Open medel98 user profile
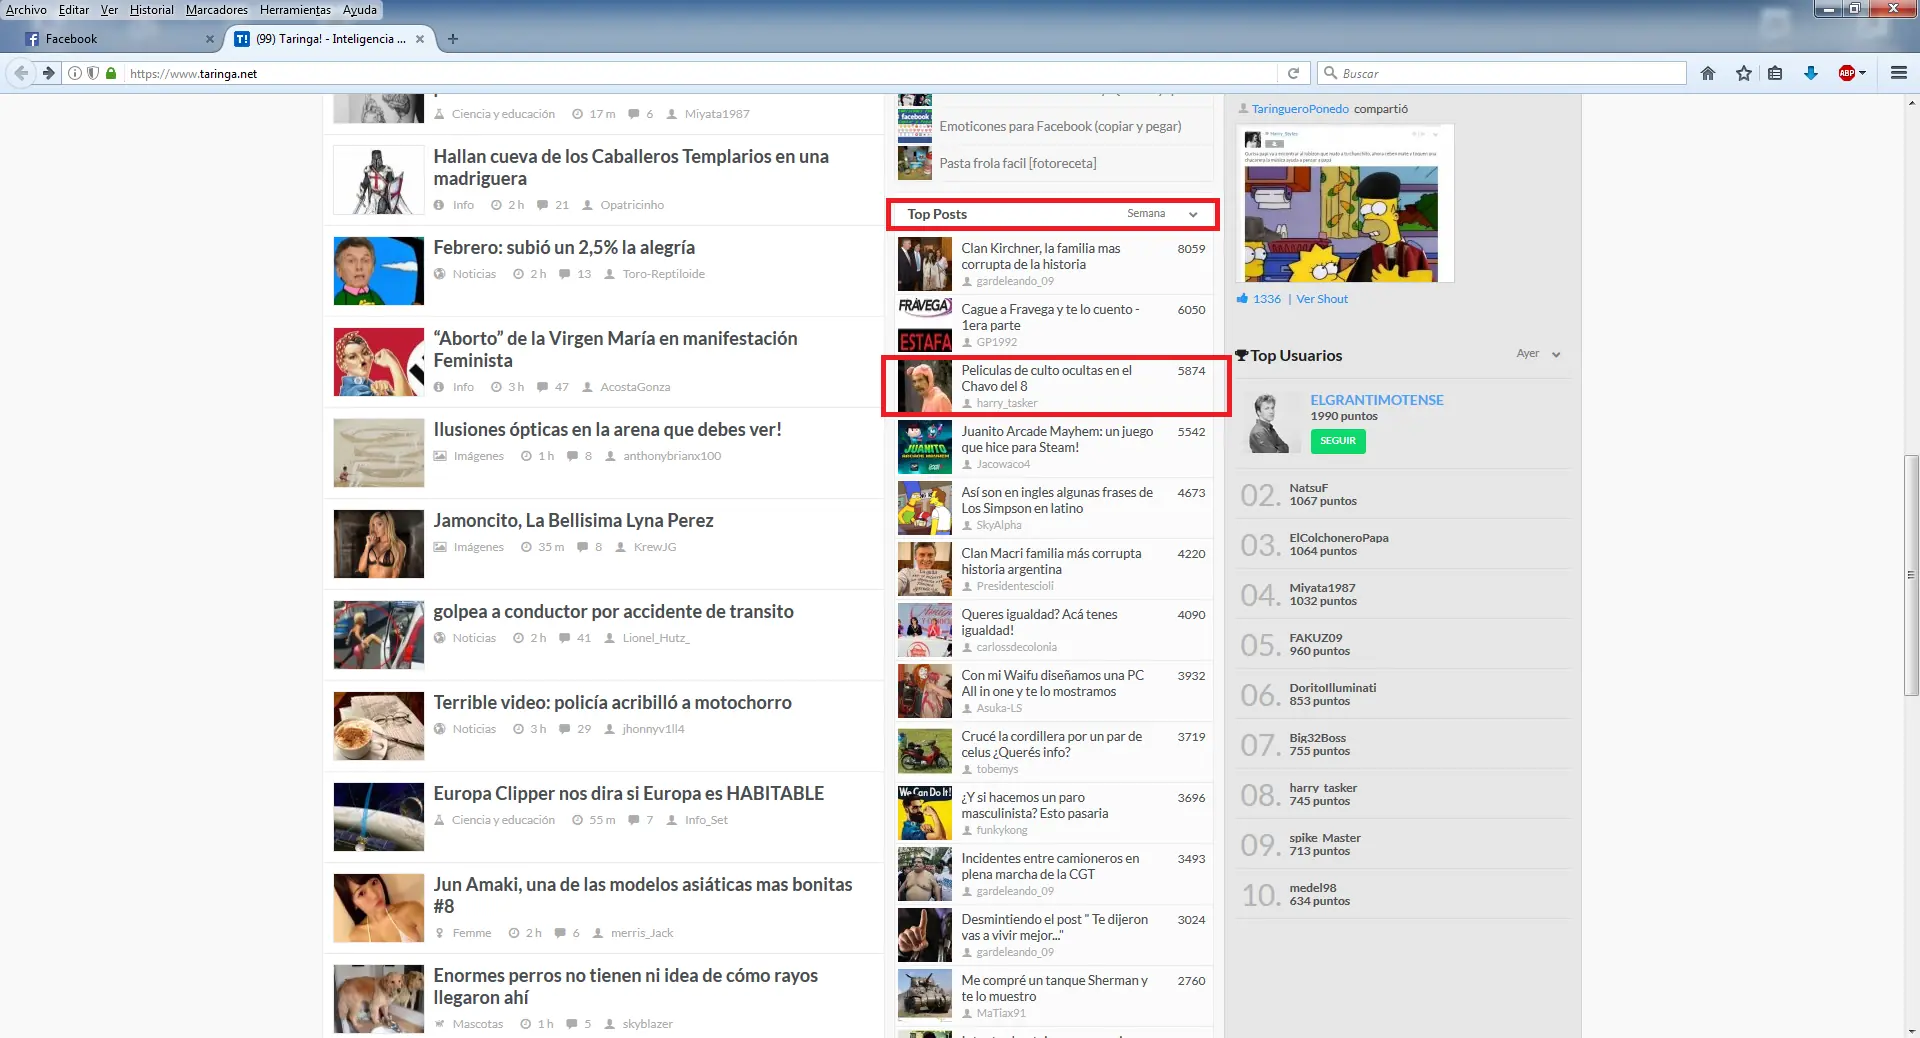Screen dimensions: 1920x1038 click(1312, 888)
